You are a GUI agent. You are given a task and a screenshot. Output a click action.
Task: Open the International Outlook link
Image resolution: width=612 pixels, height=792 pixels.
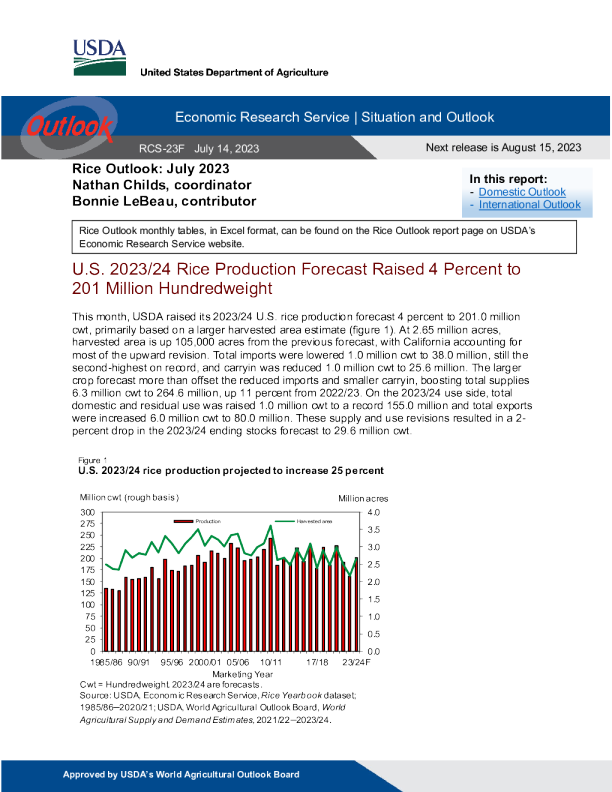click(x=530, y=205)
